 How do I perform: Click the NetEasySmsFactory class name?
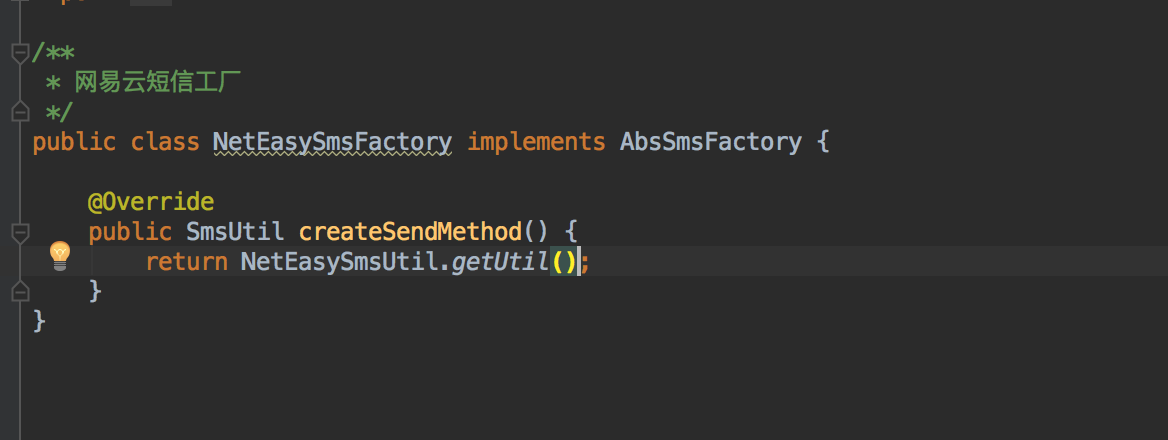pyautogui.click(x=332, y=142)
